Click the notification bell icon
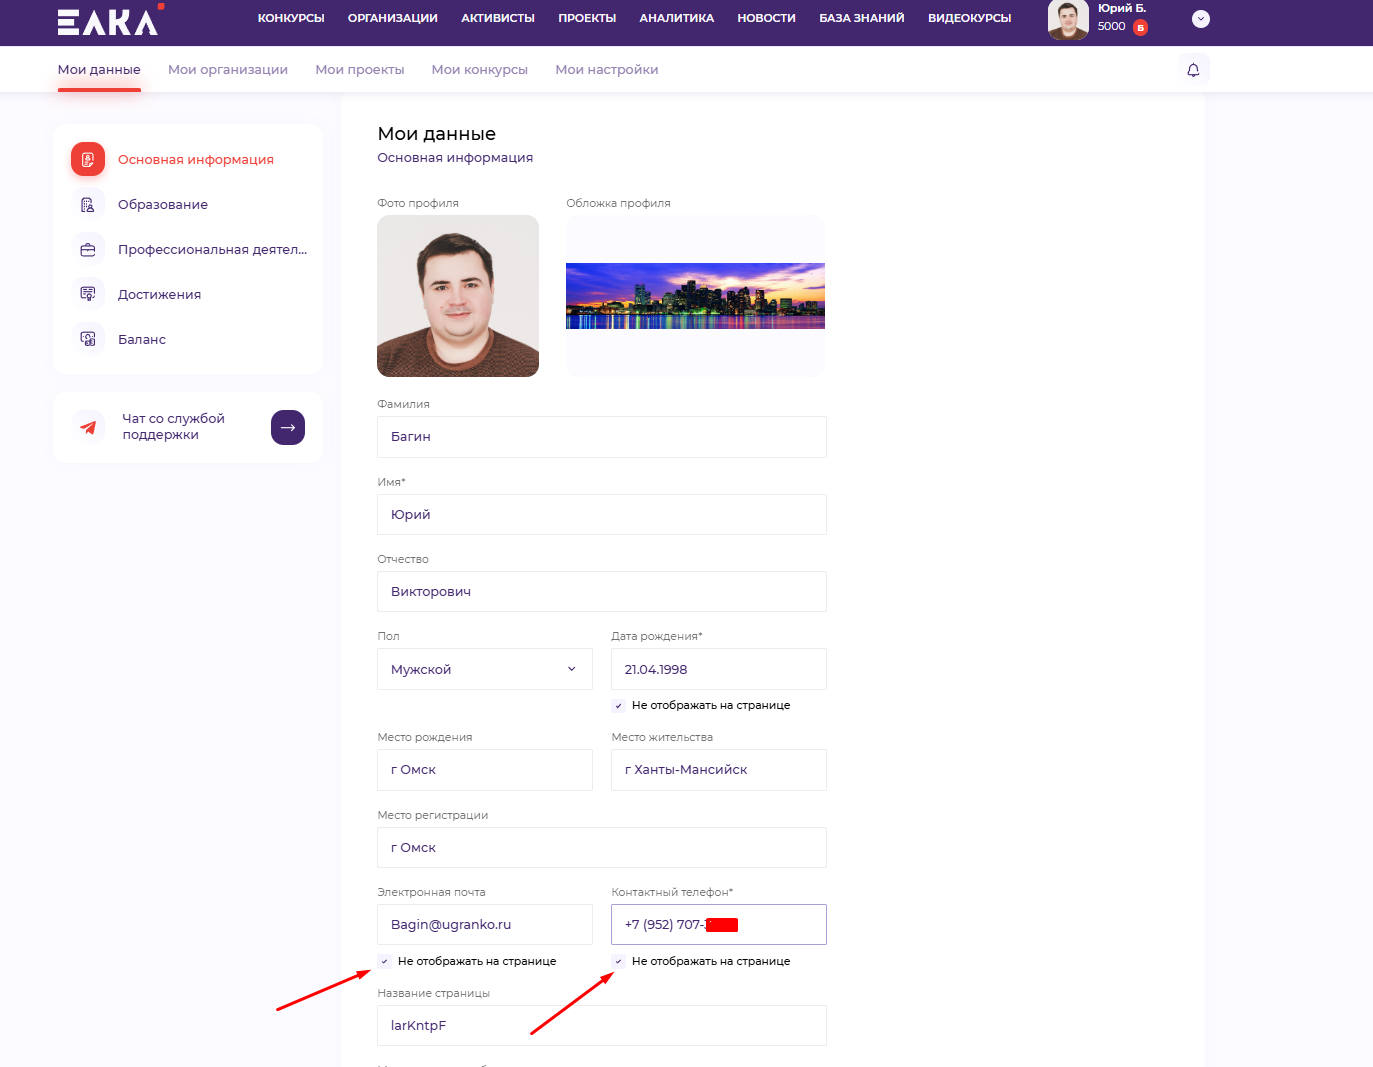 1193,70
